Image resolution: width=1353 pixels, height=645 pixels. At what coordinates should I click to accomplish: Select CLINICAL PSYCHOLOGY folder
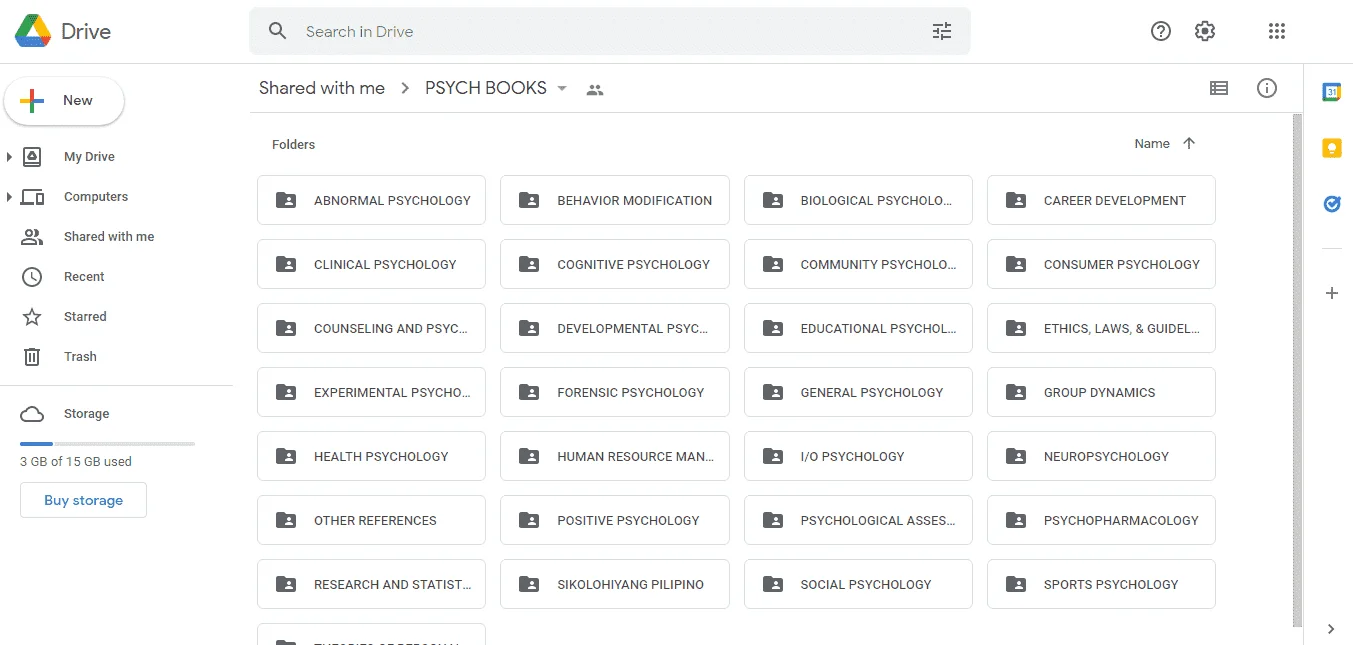(x=371, y=264)
